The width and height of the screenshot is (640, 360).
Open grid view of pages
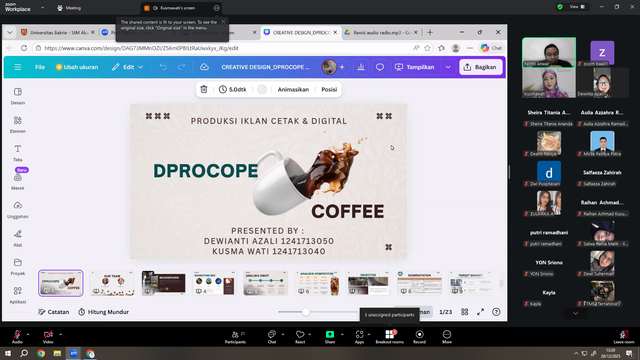464,312
